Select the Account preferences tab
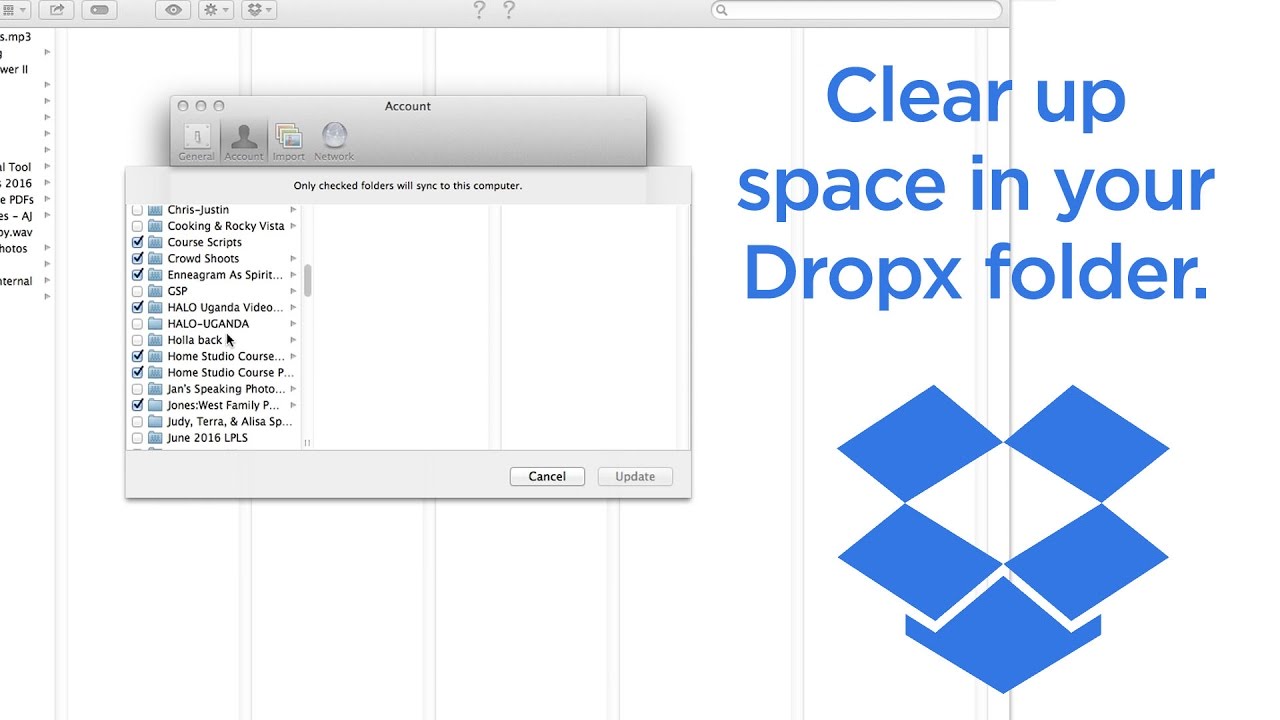The height and width of the screenshot is (720, 1280). coord(244,141)
